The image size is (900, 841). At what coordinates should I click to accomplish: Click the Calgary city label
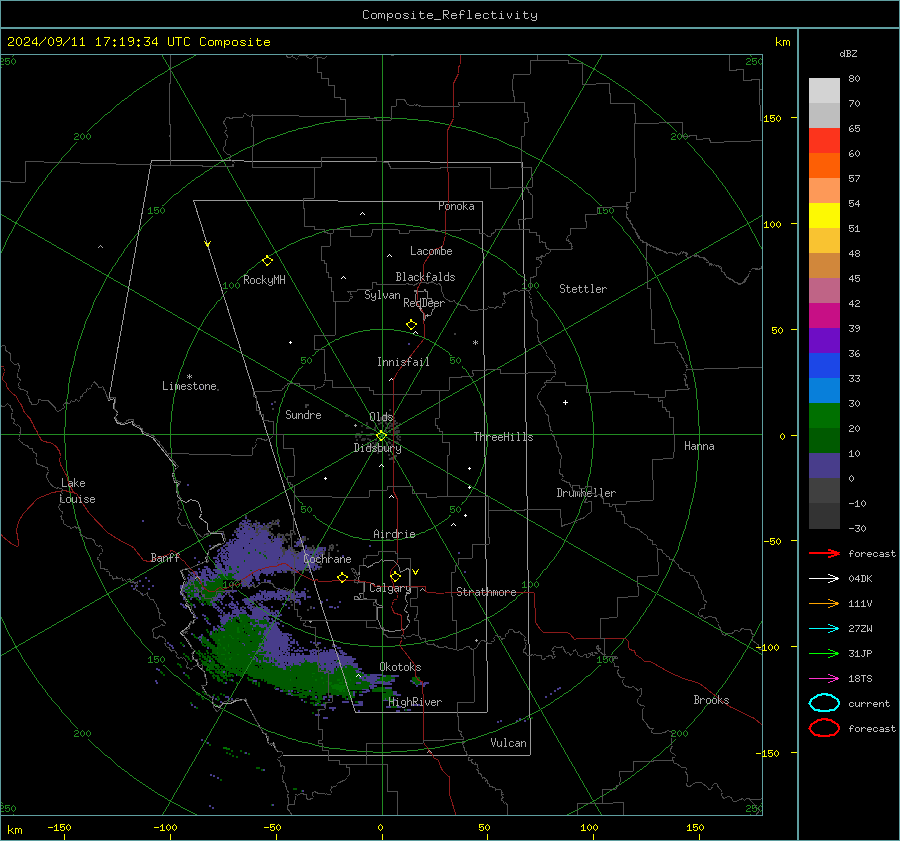390,588
